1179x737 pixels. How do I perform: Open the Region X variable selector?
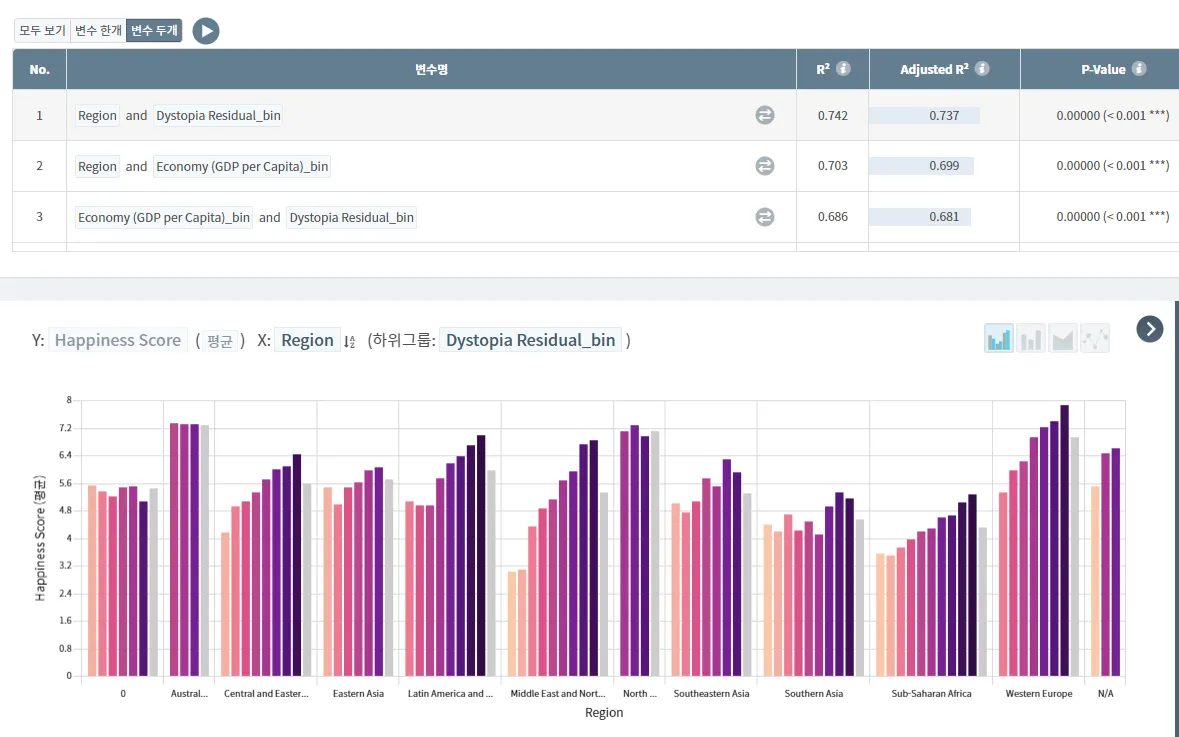point(307,340)
